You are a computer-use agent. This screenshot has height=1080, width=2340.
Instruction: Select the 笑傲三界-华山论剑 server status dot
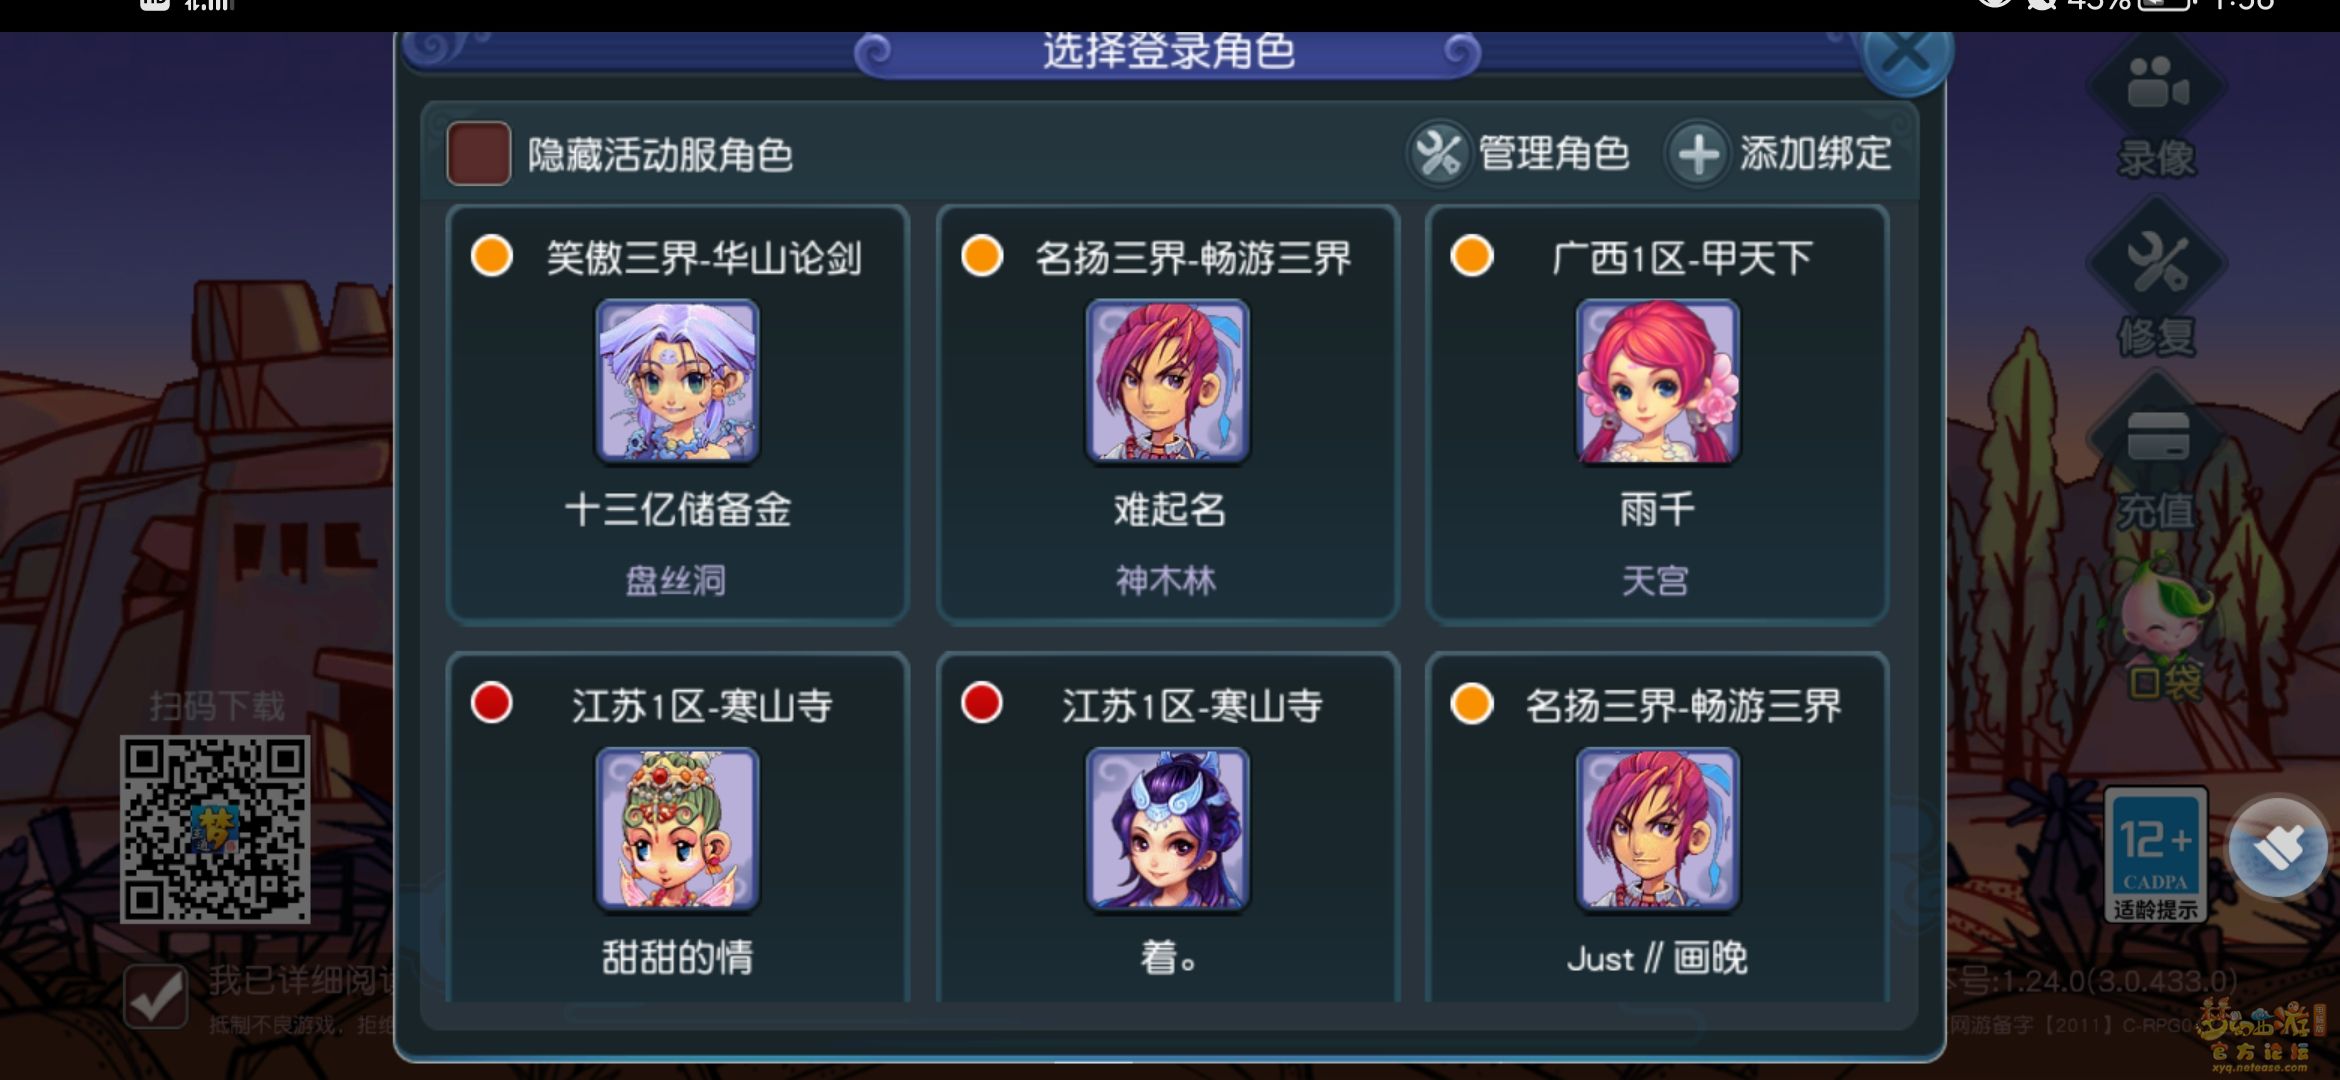(x=491, y=256)
